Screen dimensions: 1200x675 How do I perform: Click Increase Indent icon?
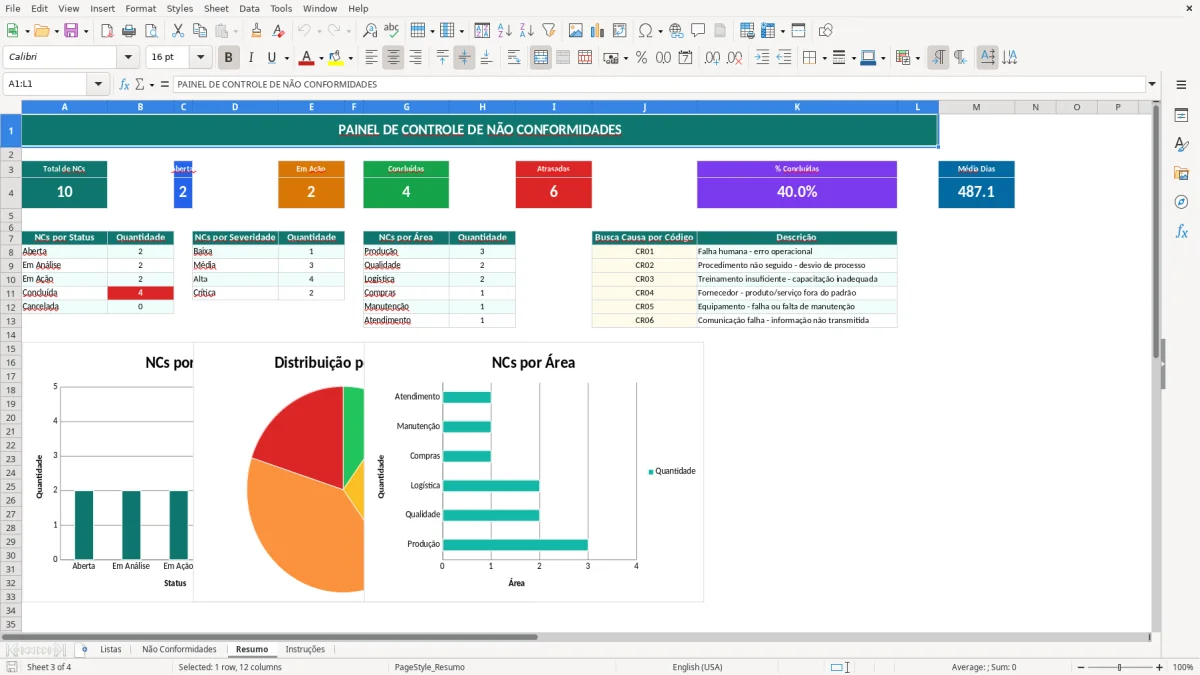pos(762,58)
